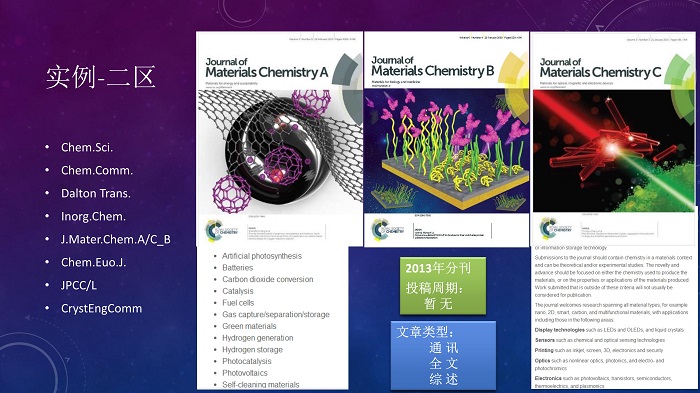Select the JPCC/L bullet item
The height and width of the screenshot is (393, 700).
[79, 285]
